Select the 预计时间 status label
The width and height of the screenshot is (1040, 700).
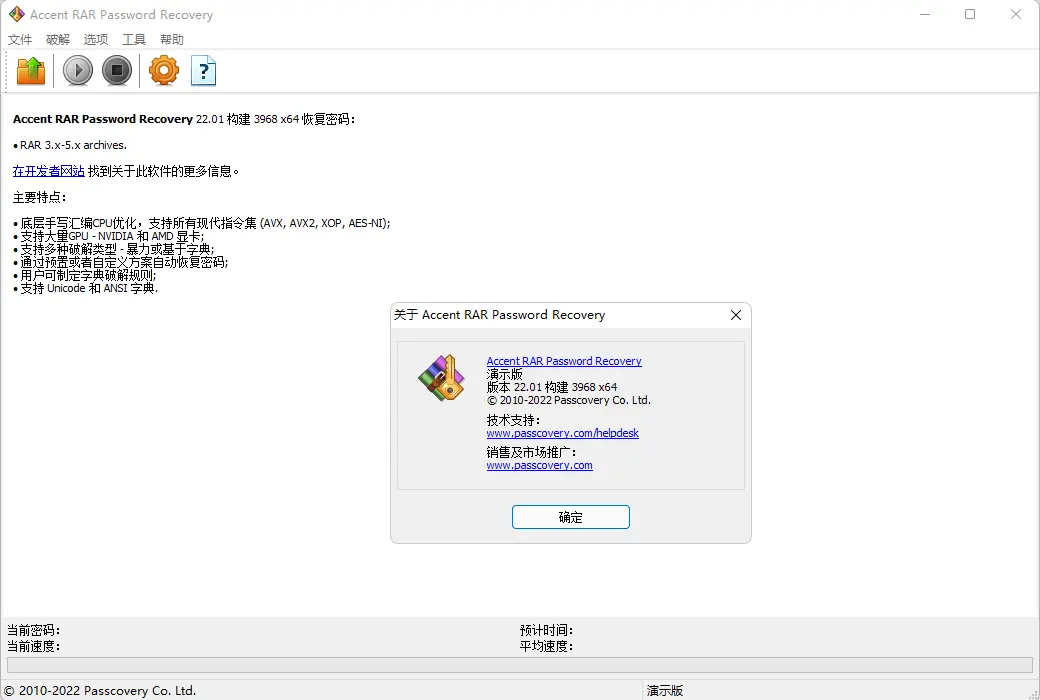[x=546, y=630]
